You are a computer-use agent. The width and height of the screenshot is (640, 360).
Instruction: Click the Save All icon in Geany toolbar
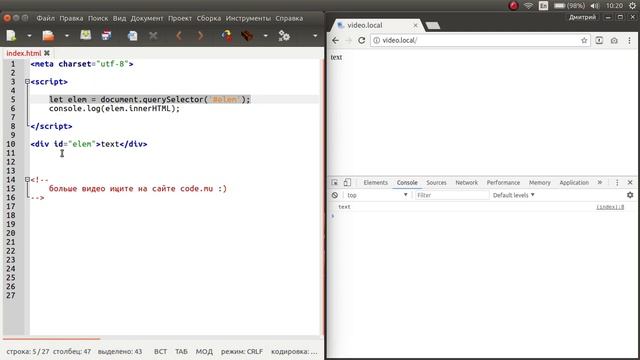coord(107,36)
